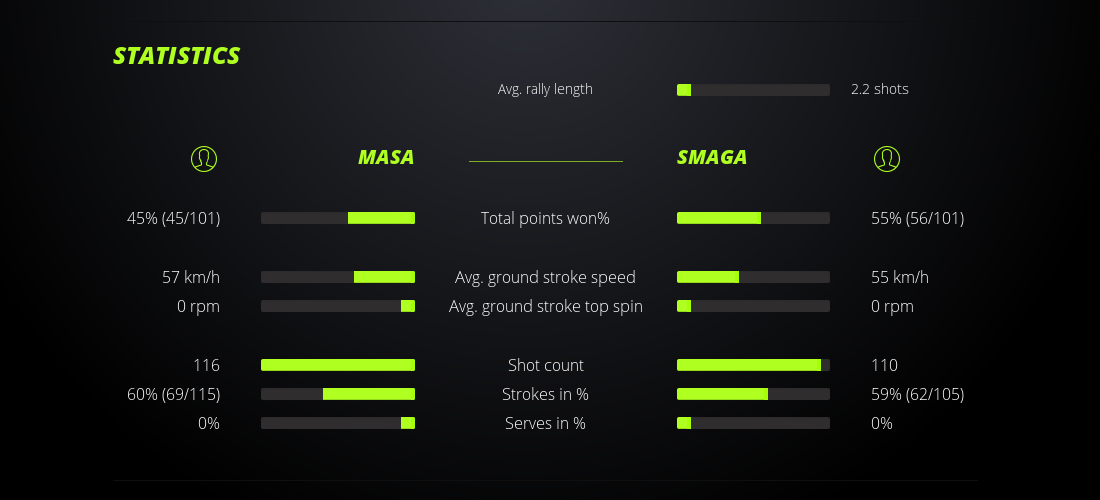Click the 'Avg. ground stroke speed' label

pos(545,277)
